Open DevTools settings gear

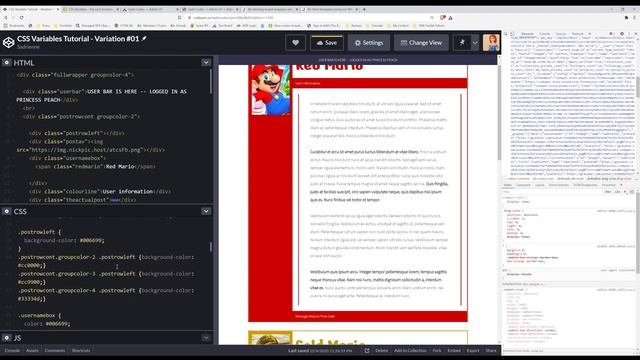622,34
